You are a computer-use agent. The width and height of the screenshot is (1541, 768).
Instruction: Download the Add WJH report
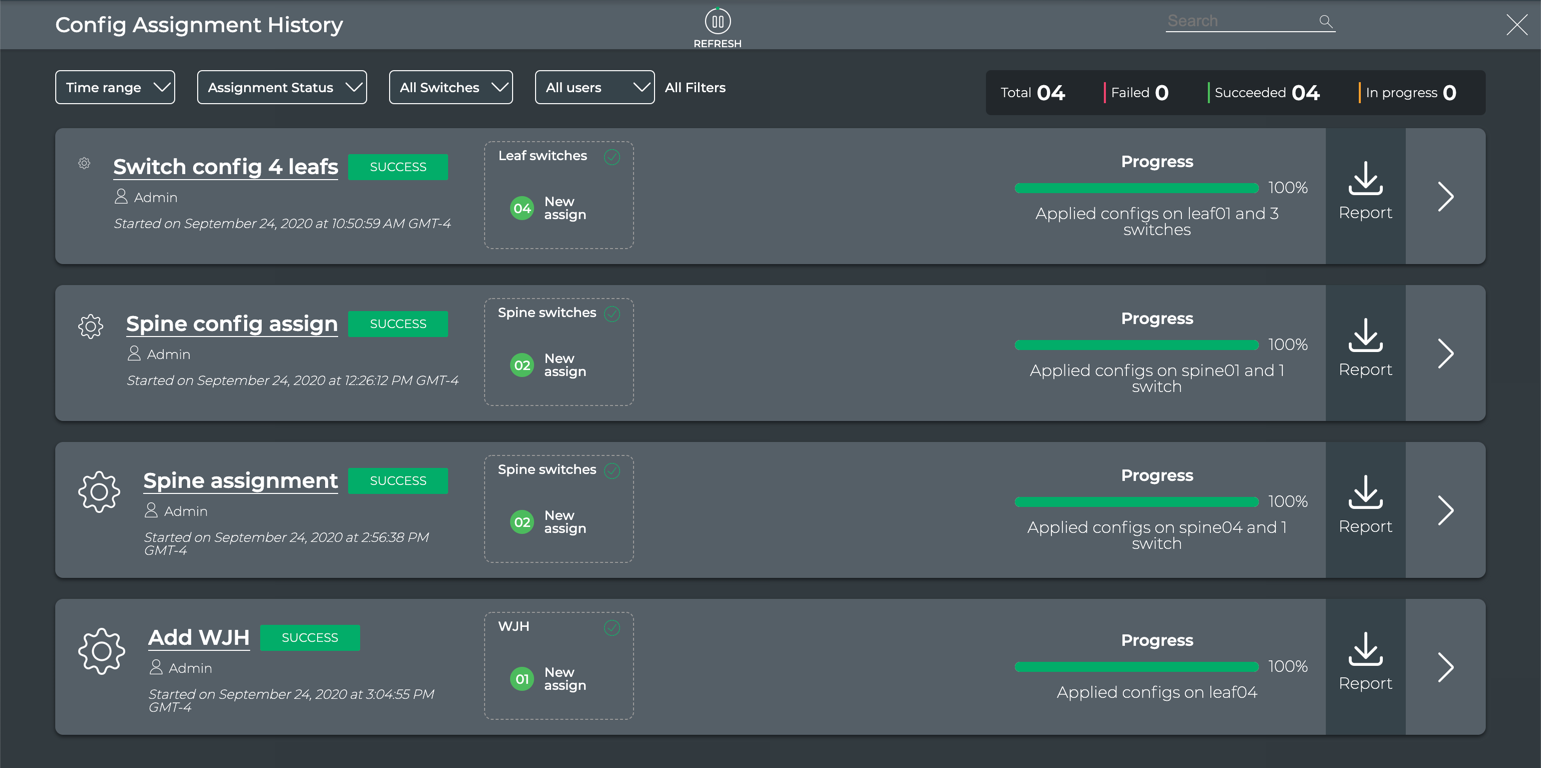pyautogui.click(x=1365, y=666)
